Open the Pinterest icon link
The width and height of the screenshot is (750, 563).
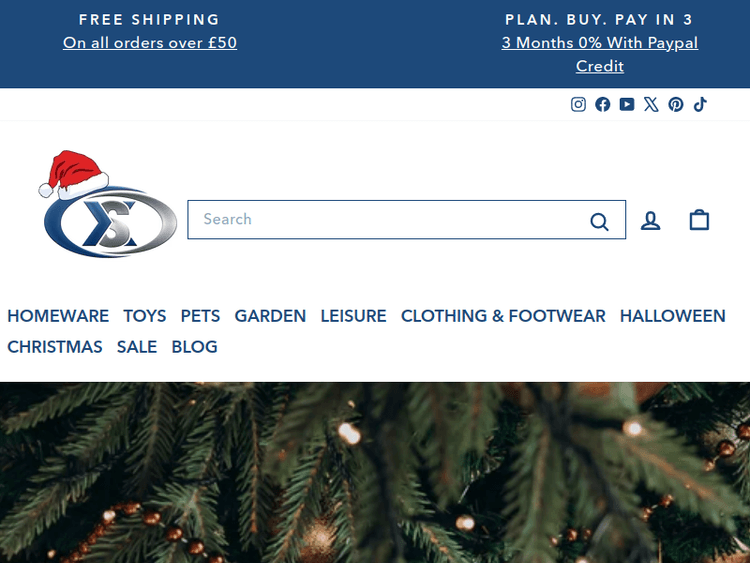pos(676,105)
